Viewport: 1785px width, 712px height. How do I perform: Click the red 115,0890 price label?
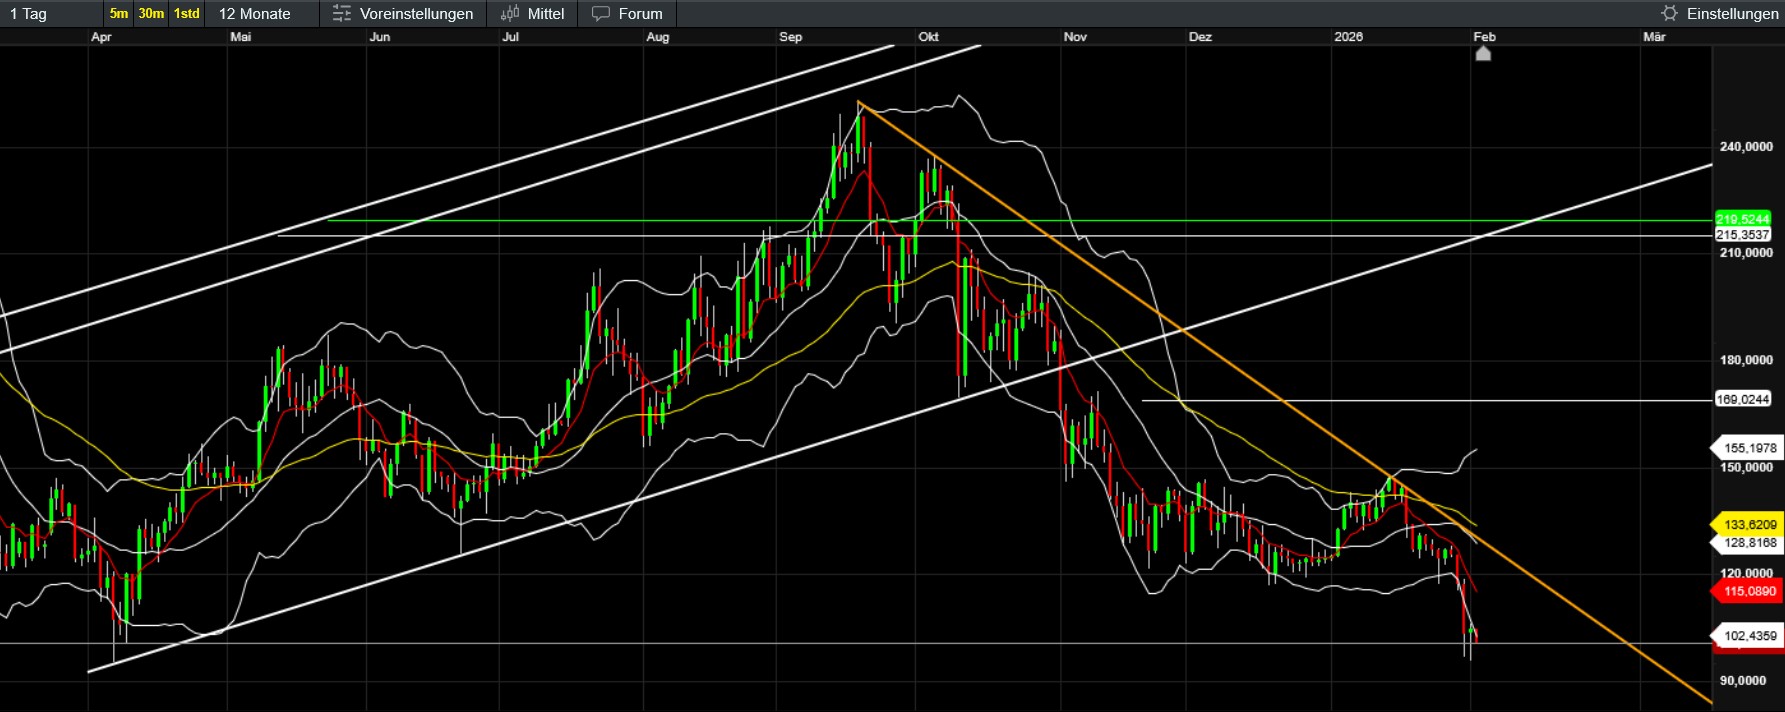pos(1749,591)
